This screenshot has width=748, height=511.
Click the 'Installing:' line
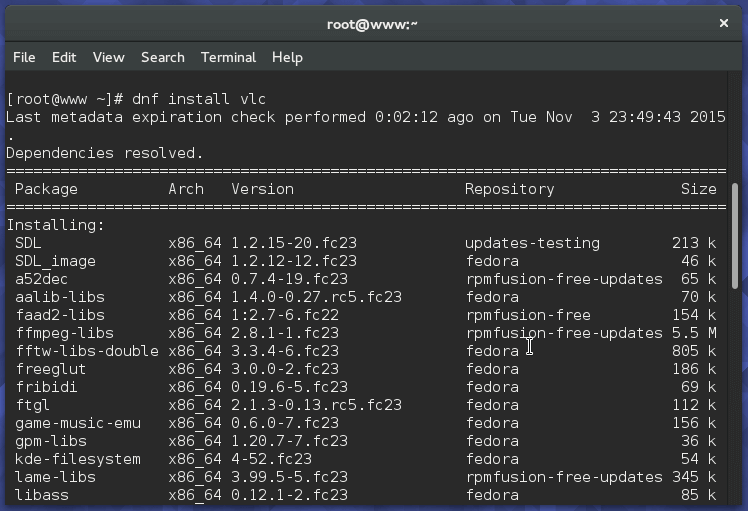pos(55,225)
